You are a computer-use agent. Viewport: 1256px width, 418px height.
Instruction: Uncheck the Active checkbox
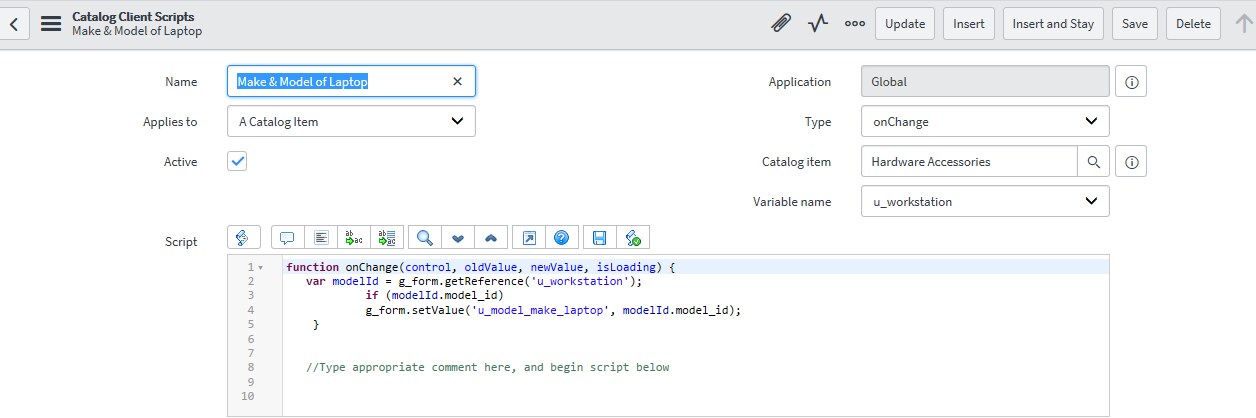(x=237, y=161)
